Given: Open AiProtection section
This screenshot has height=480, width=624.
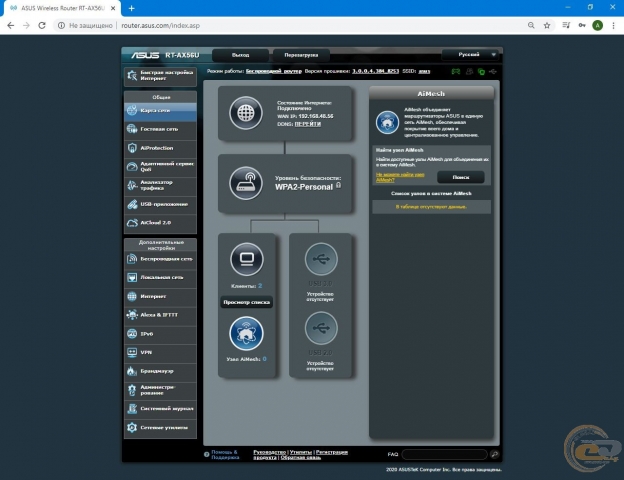Looking at the screenshot, I should click(x=160, y=148).
